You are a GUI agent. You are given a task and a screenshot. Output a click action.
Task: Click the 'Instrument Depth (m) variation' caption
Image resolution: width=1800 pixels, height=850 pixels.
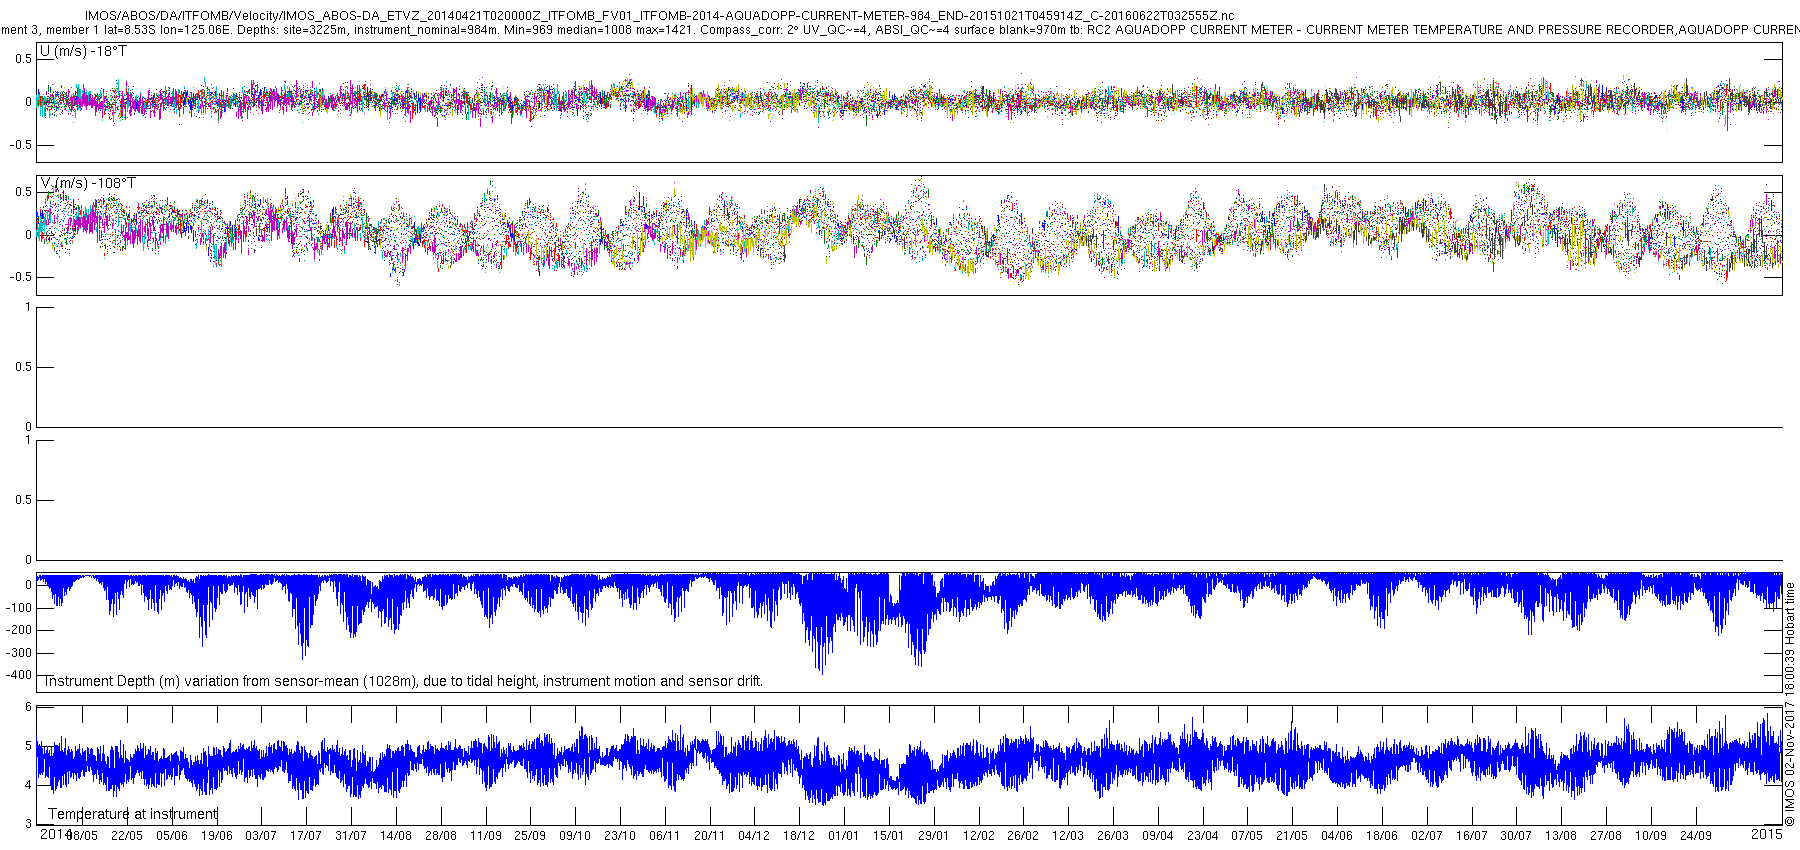click(403, 681)
